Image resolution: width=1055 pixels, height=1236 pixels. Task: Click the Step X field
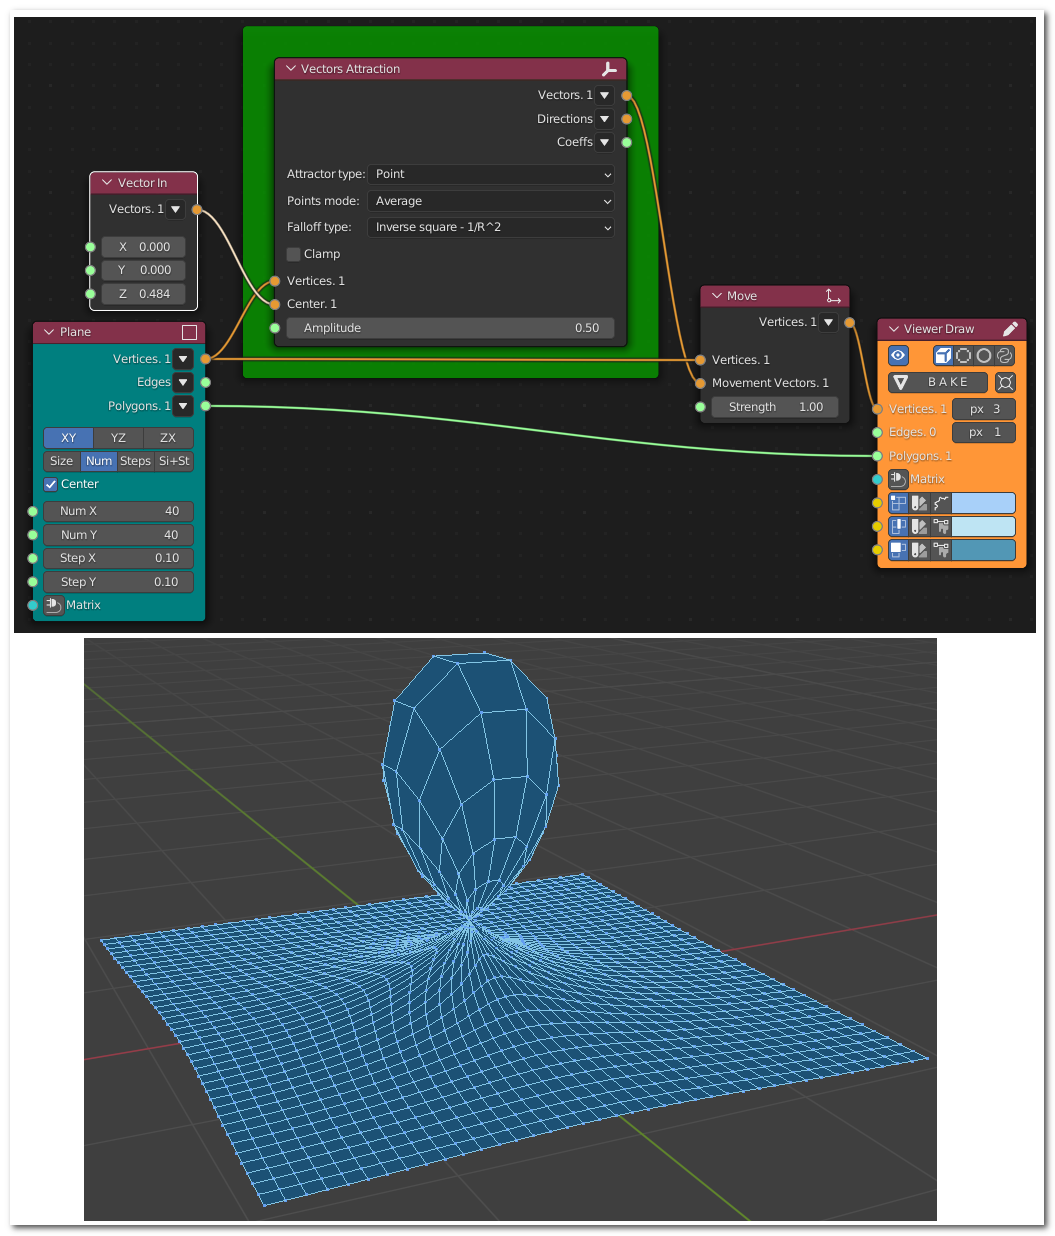pyautogui.click(x=119, y=558)
